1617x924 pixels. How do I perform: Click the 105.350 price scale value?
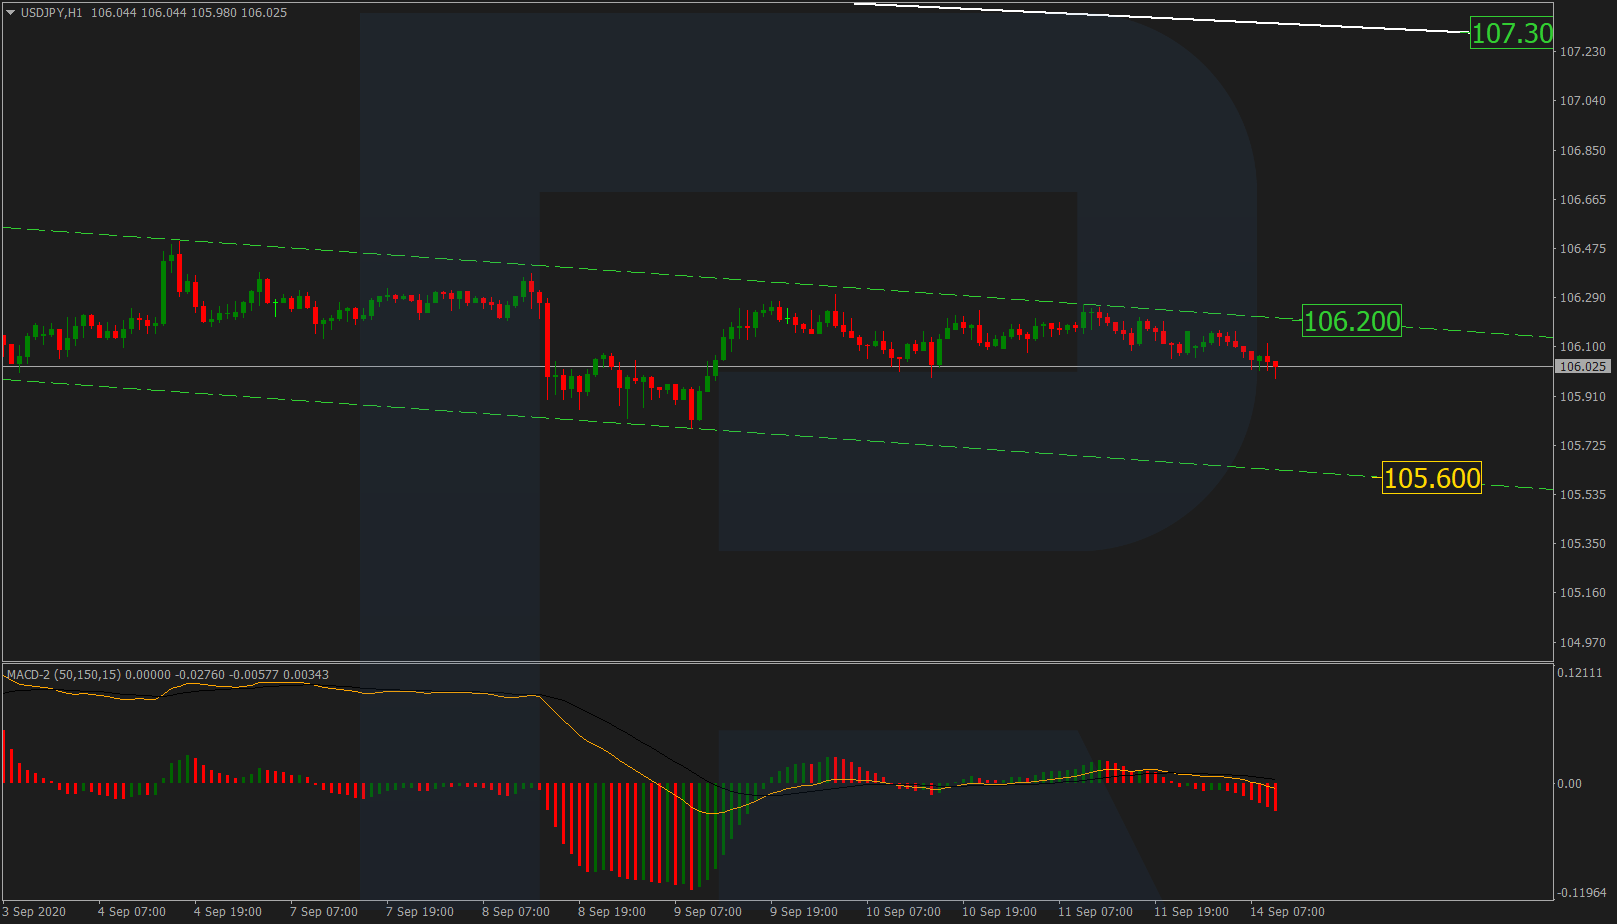(1583, 544)
